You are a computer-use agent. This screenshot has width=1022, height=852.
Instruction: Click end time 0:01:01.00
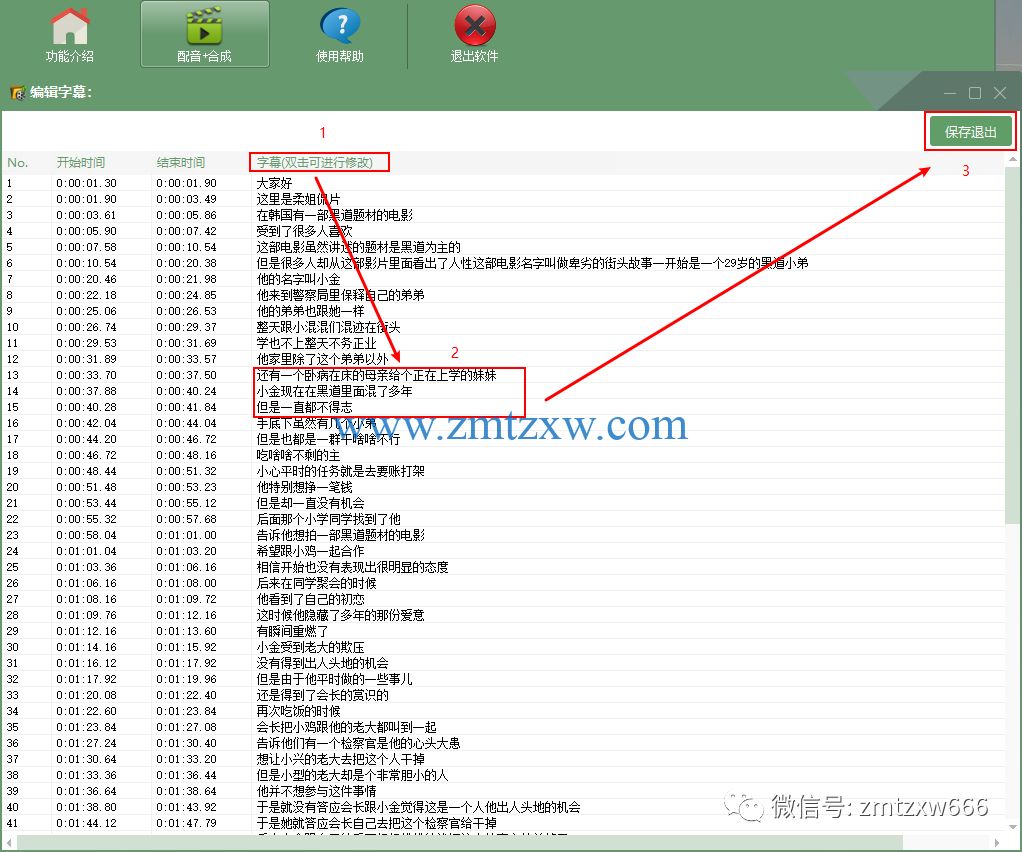(x=186, y=535)
